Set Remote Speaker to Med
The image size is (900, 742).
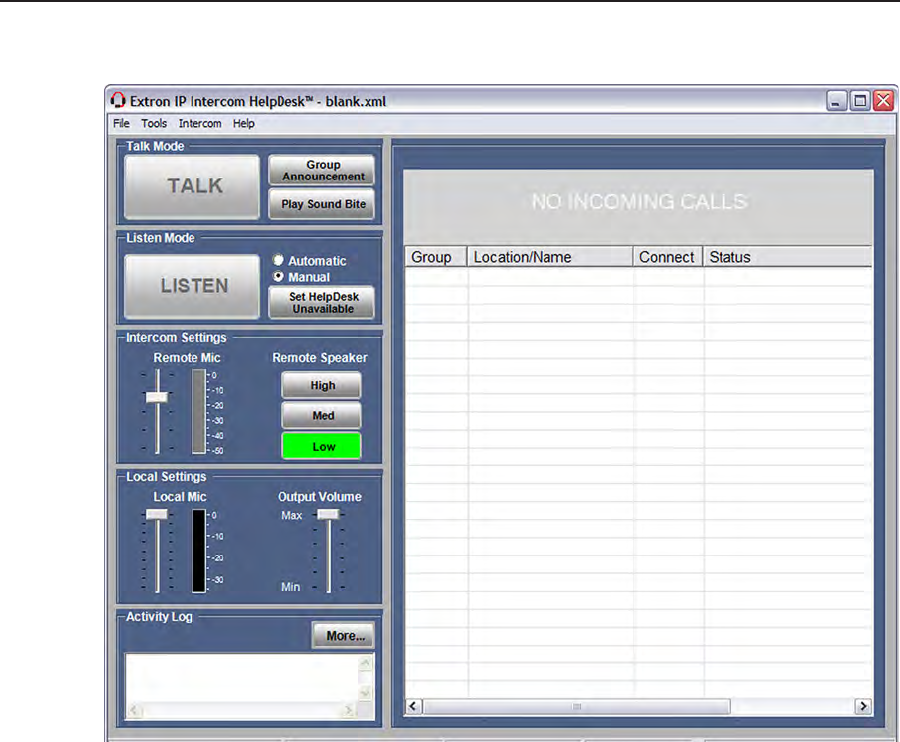pos(322,416)
